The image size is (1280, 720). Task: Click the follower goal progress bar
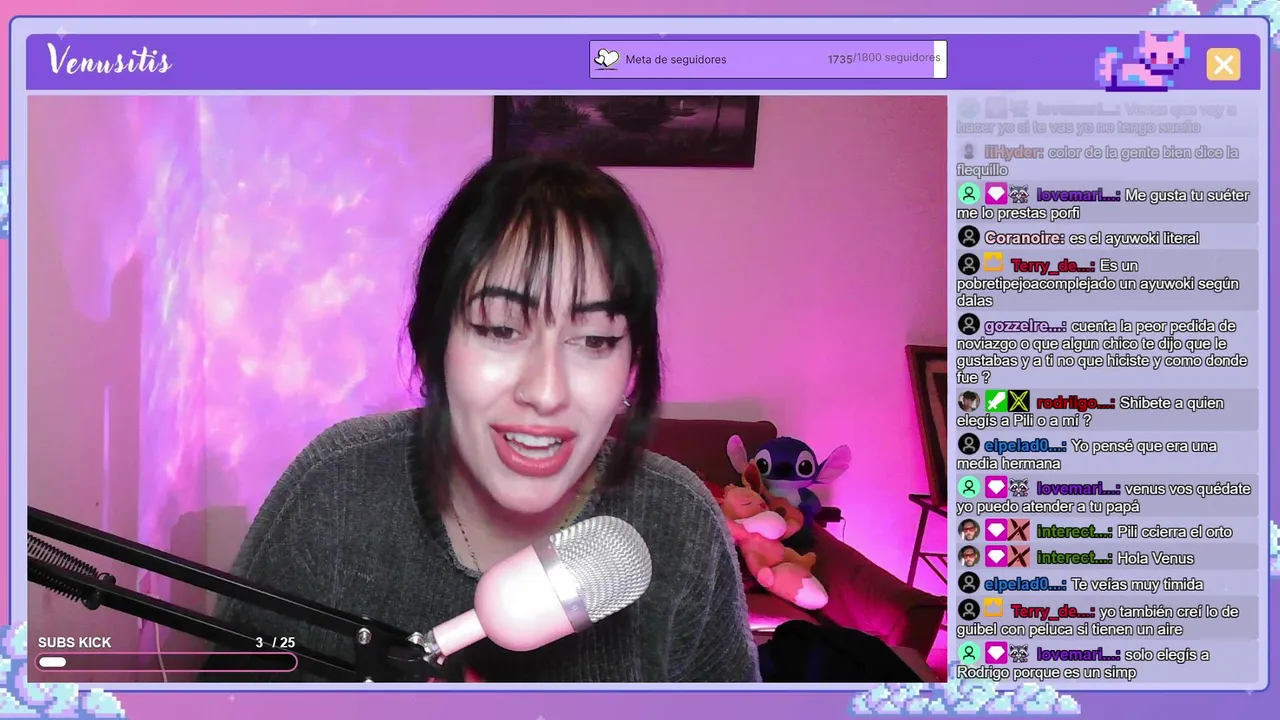(x=768, y=59)
